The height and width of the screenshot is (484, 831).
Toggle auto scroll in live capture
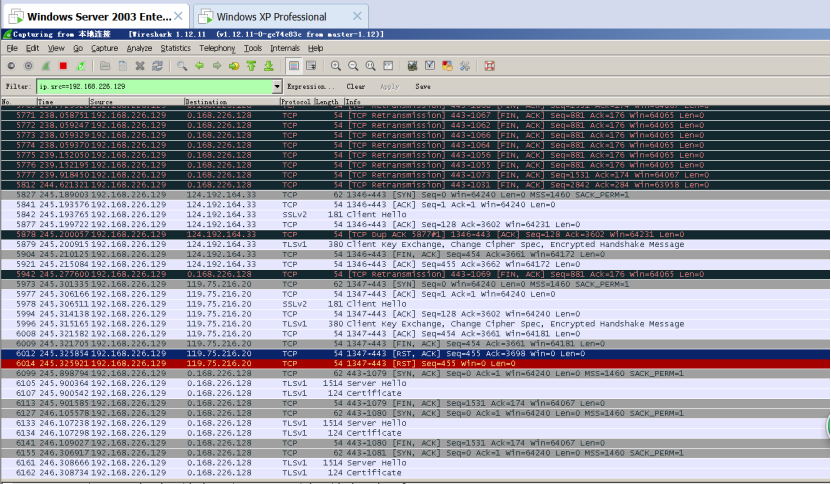point(311,66)
